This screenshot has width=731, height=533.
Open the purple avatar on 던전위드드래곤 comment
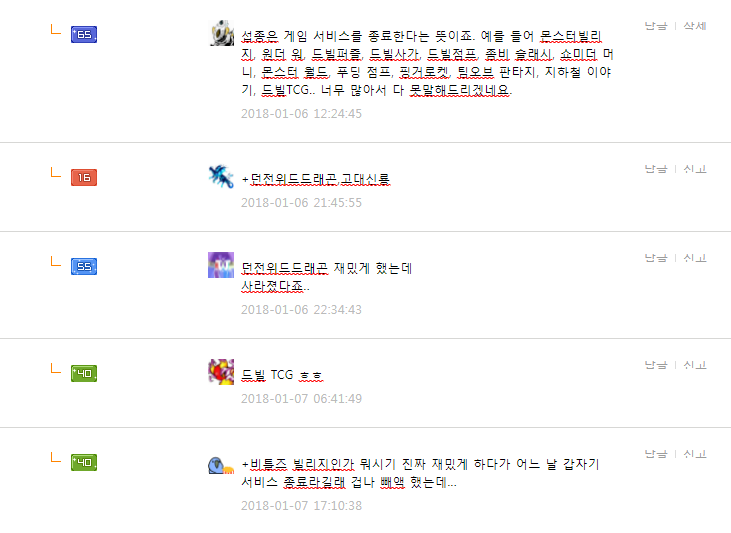click(x=221, y=265)
